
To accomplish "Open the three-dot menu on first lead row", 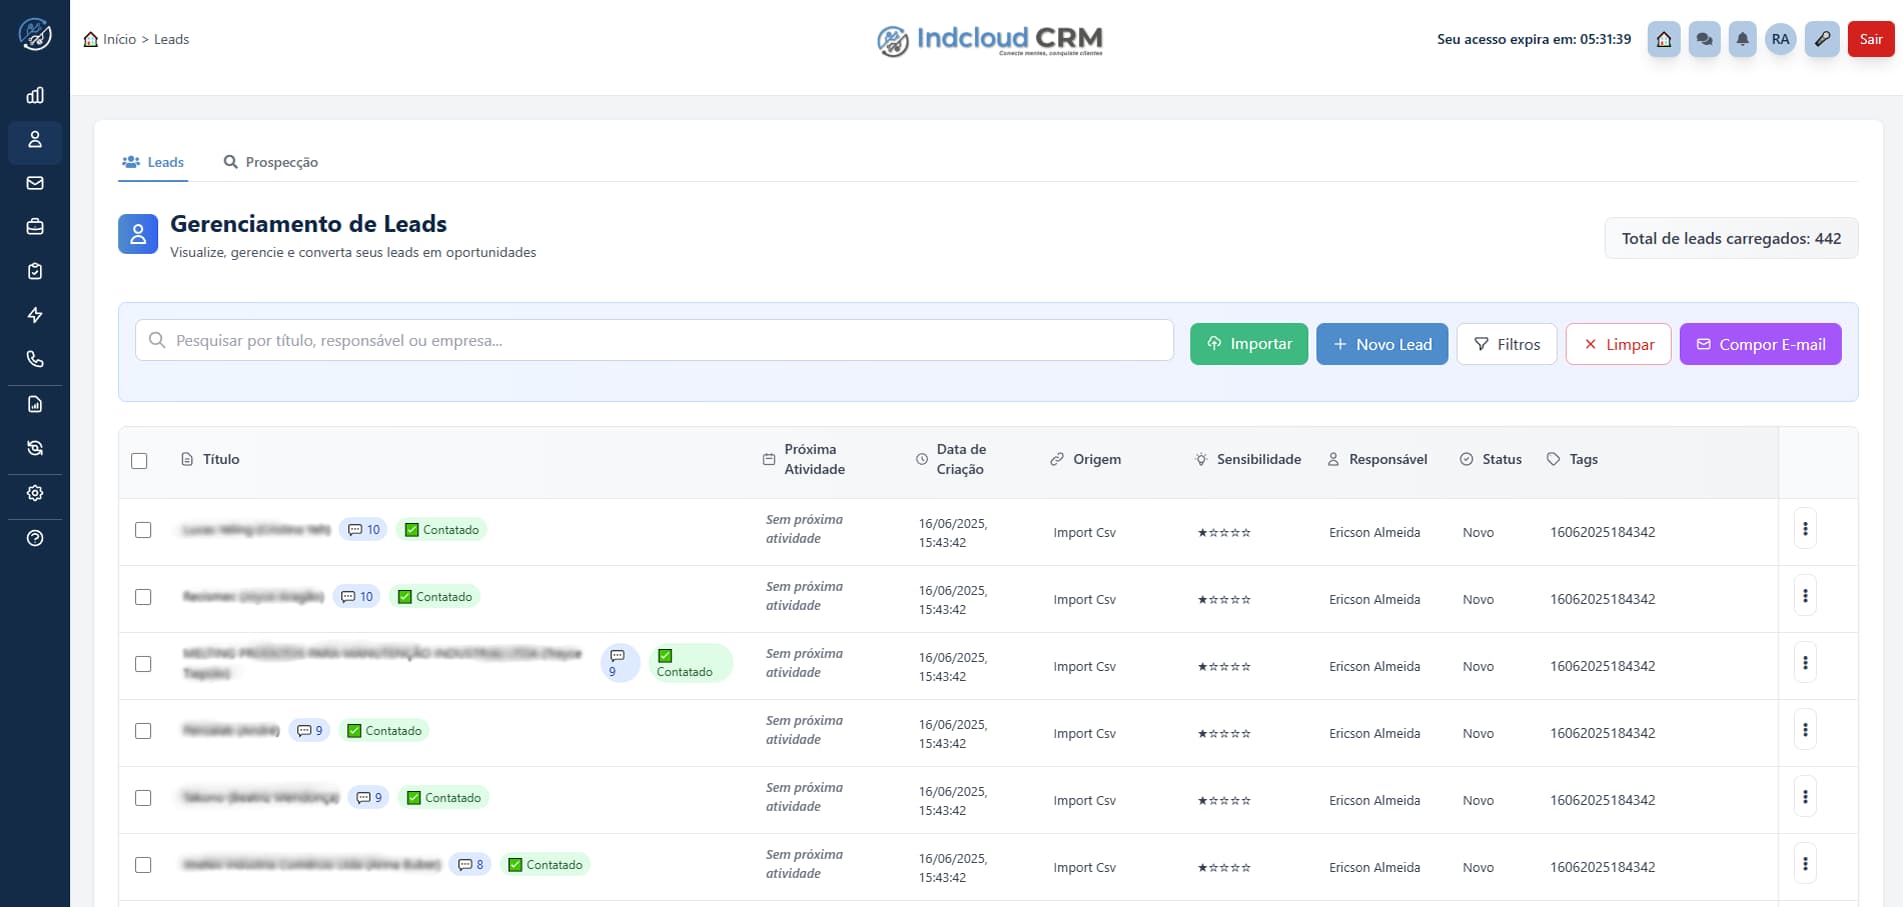I will (1805, 529).
